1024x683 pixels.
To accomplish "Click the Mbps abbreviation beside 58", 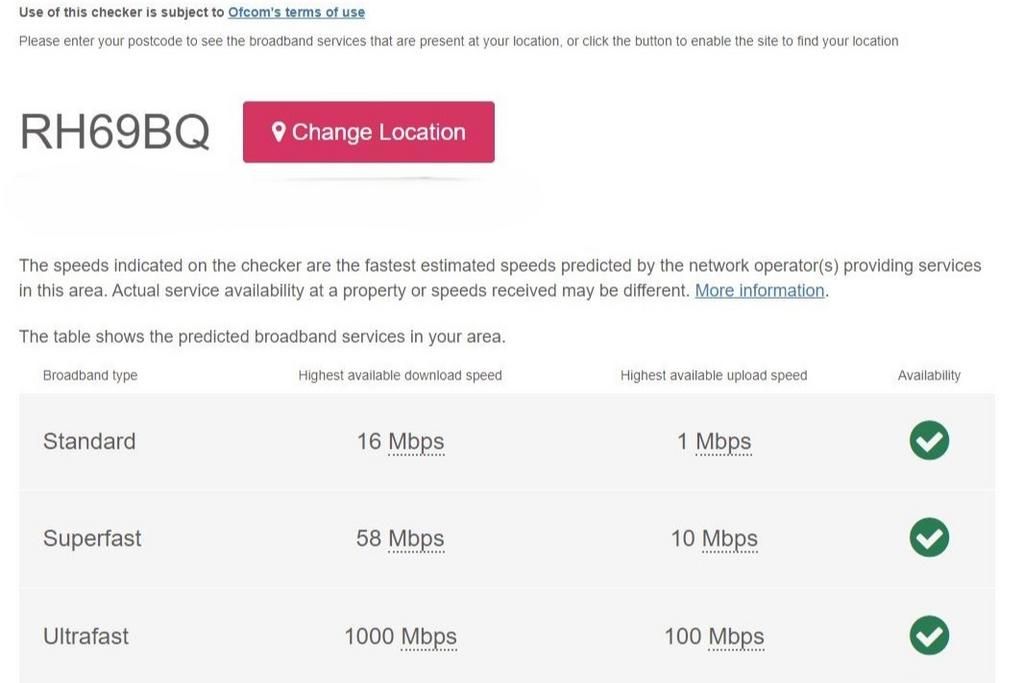I will [416, 539].
